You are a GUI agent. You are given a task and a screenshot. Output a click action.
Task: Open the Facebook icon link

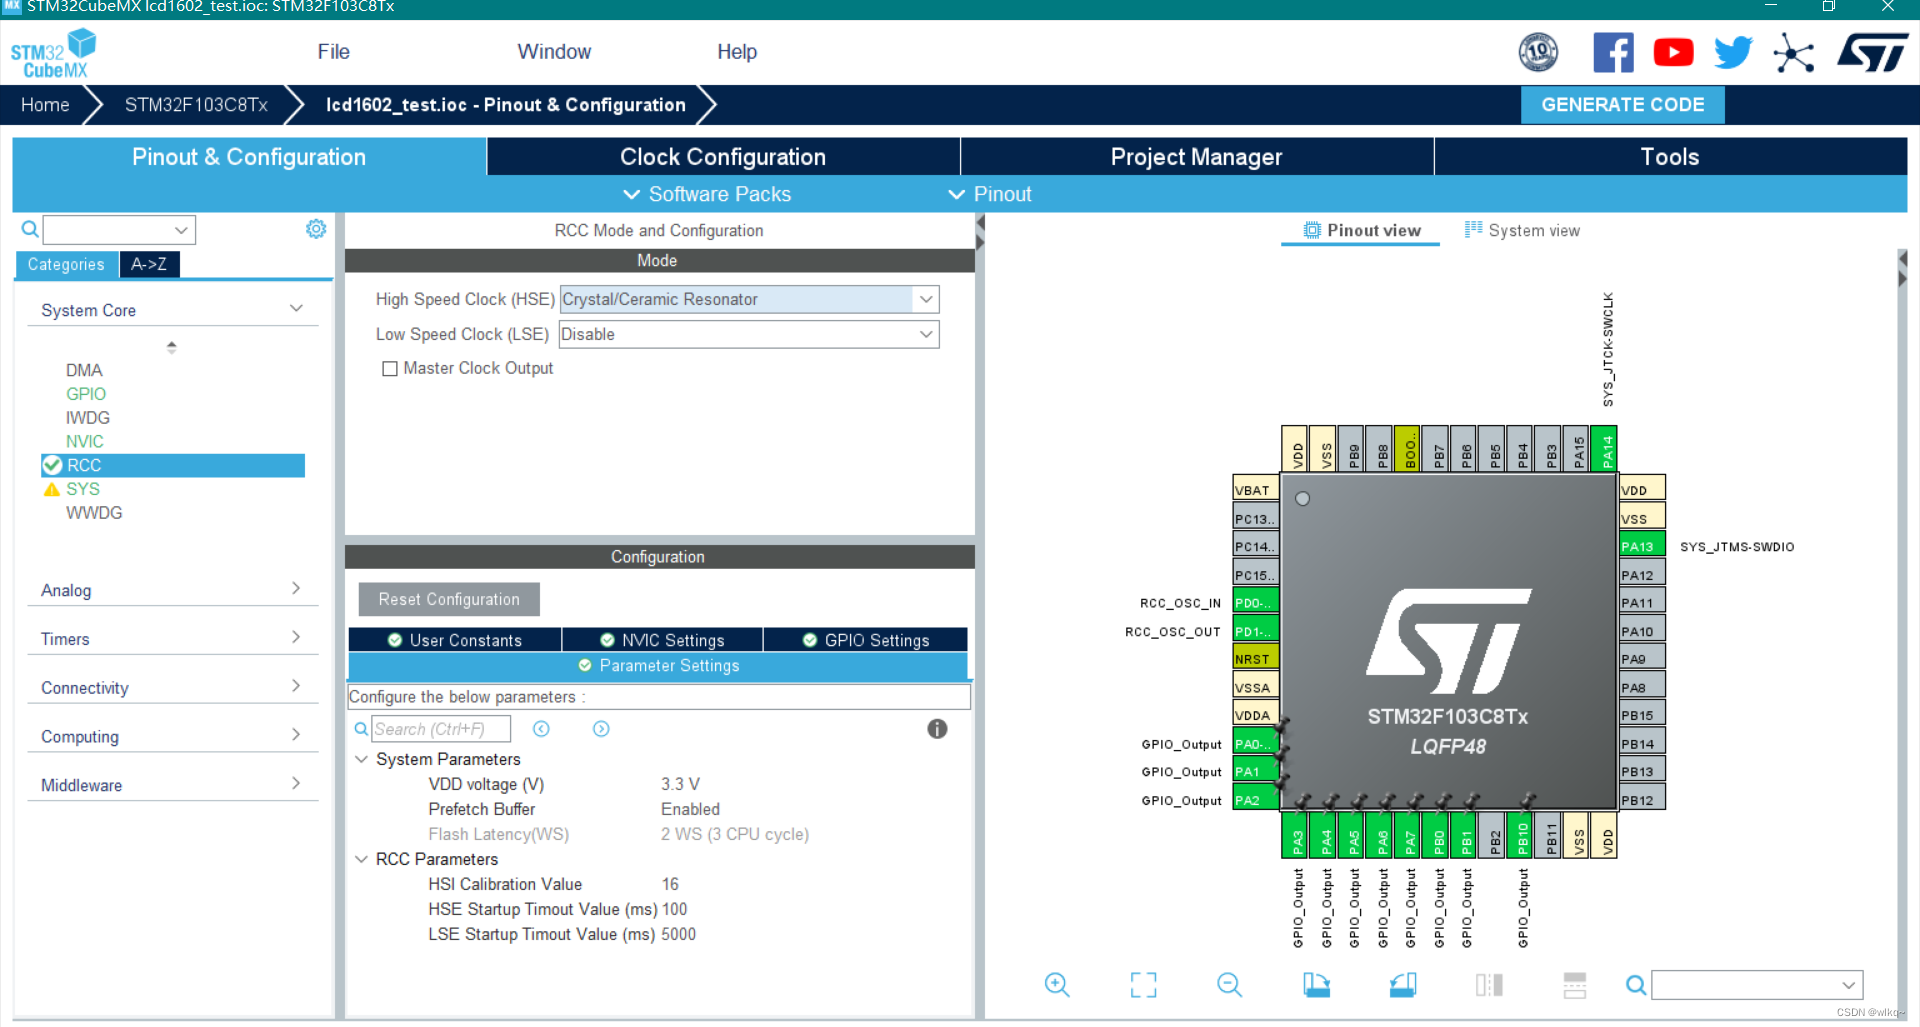(1613, 52)
